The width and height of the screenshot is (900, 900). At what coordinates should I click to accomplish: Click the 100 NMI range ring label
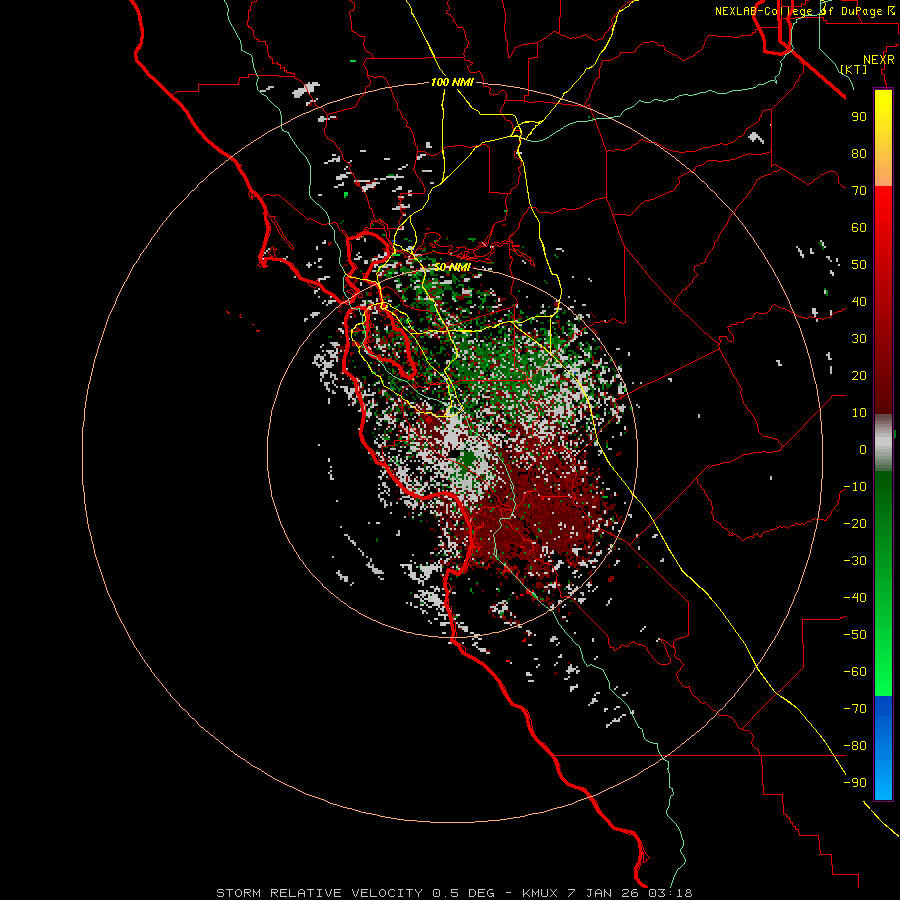pos(452,83)
